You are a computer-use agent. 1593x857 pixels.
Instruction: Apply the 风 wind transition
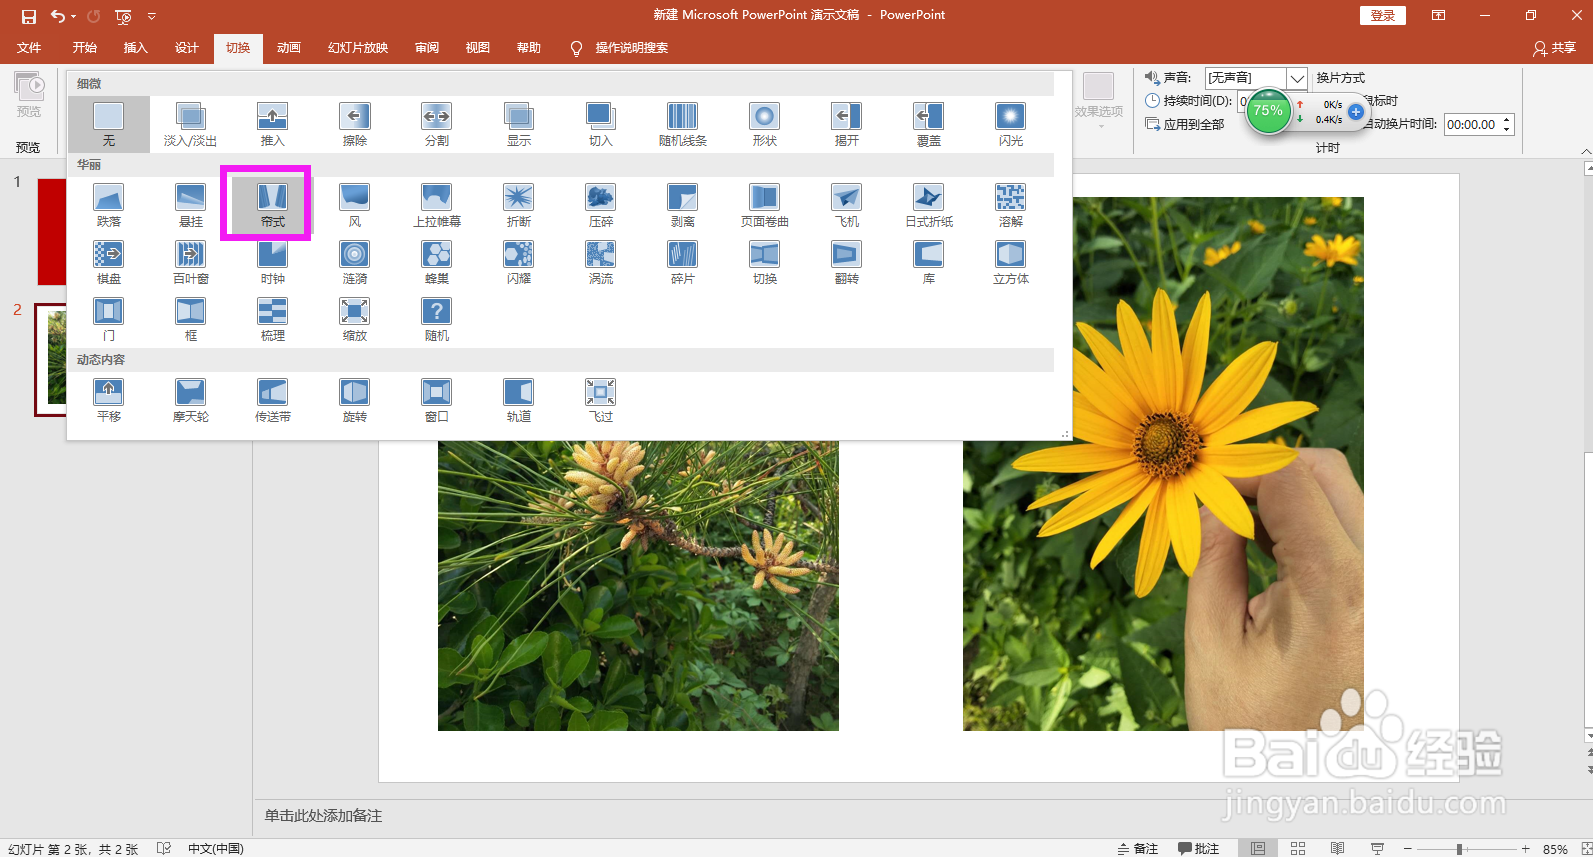354,205
